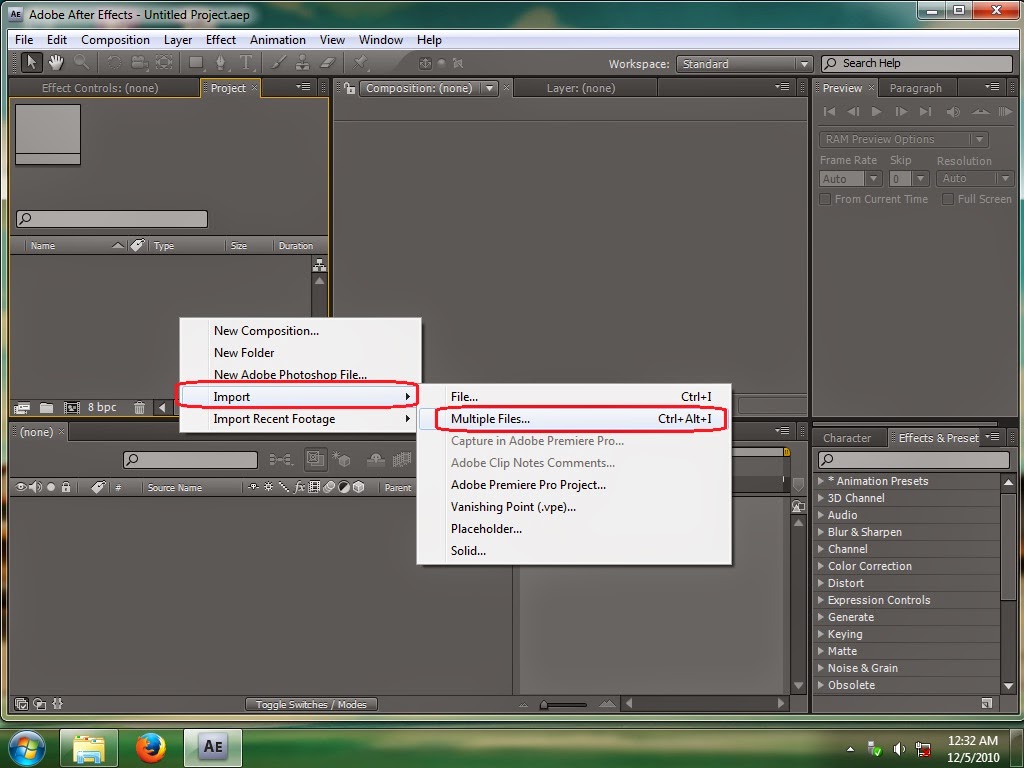Toggle the Frame Blending timeline switch
1024x768 pixels.
(x=402, y=460)
